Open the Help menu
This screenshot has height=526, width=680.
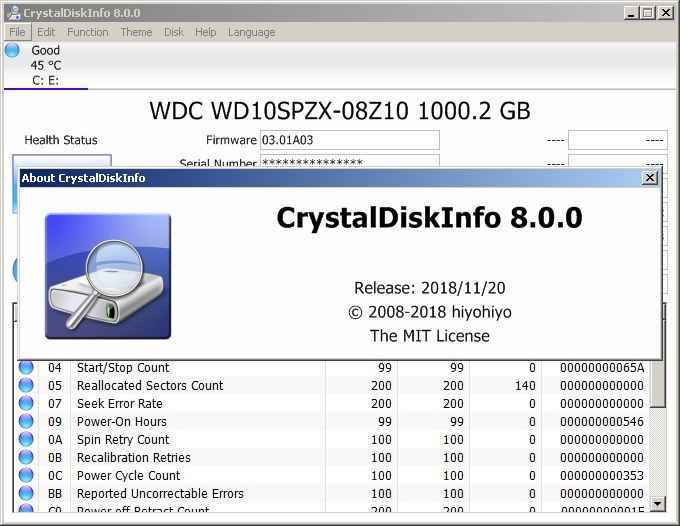205,32
